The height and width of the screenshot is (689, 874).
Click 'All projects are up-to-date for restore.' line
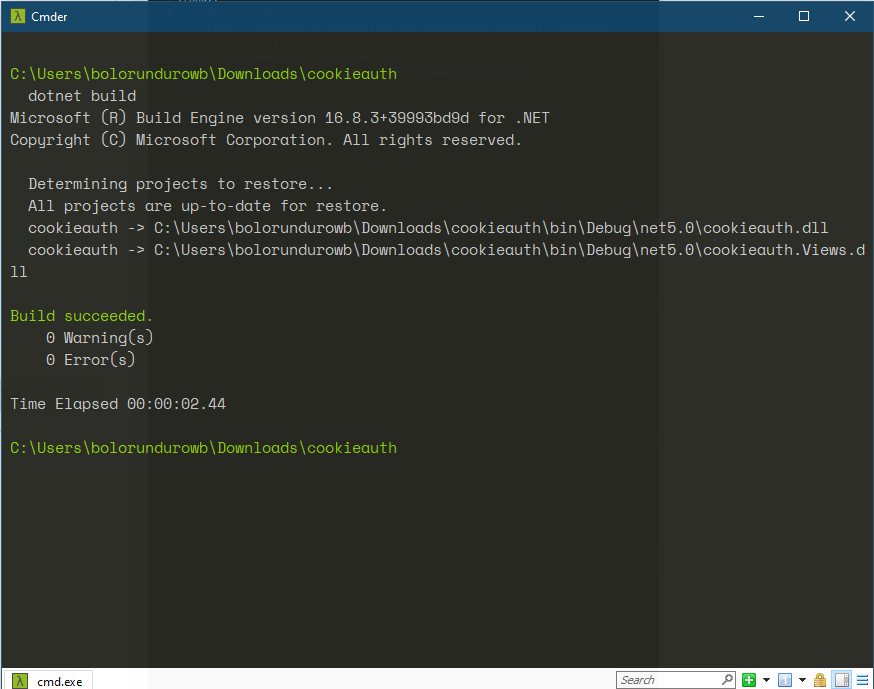(x=207, y=206)
